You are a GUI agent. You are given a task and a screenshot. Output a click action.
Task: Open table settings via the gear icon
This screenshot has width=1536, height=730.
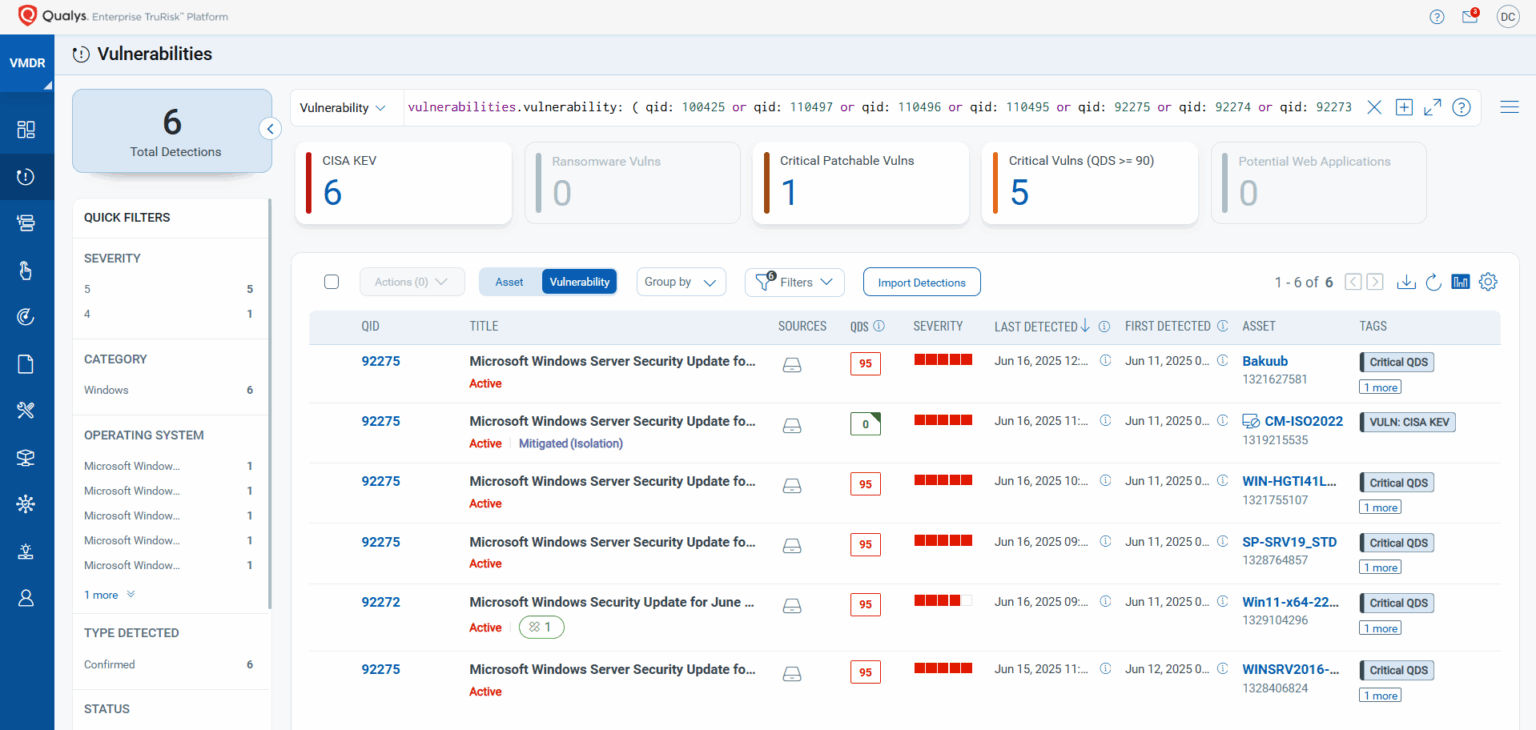1488,282
